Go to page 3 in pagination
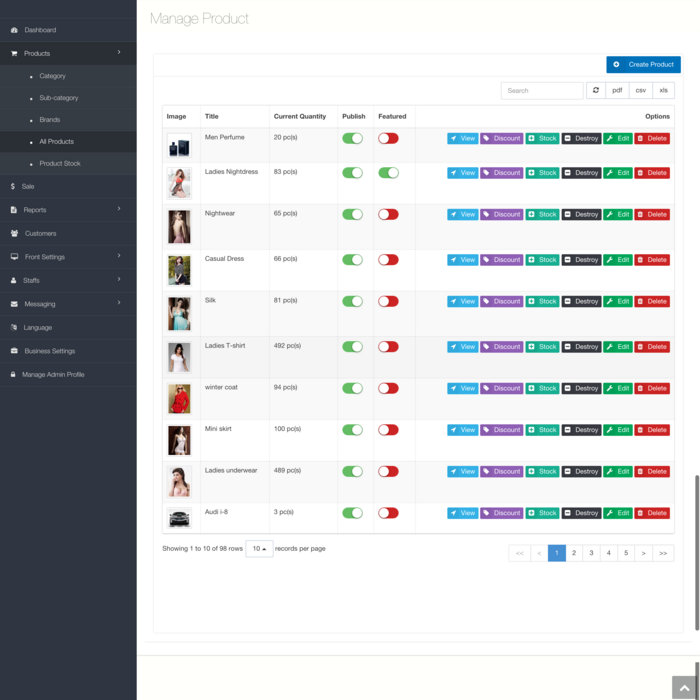This screenshot has height=700, width=700. (x=591, y=553)
